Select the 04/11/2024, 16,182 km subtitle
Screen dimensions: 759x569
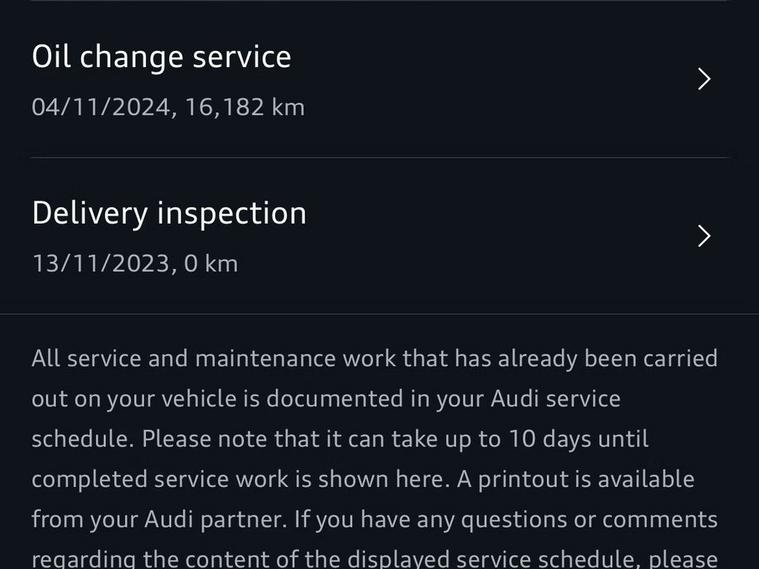168,106
